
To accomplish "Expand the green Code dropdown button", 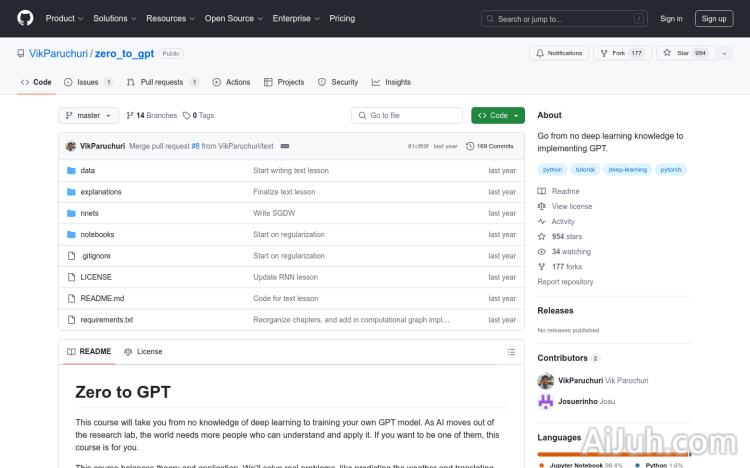I will 498,115.
